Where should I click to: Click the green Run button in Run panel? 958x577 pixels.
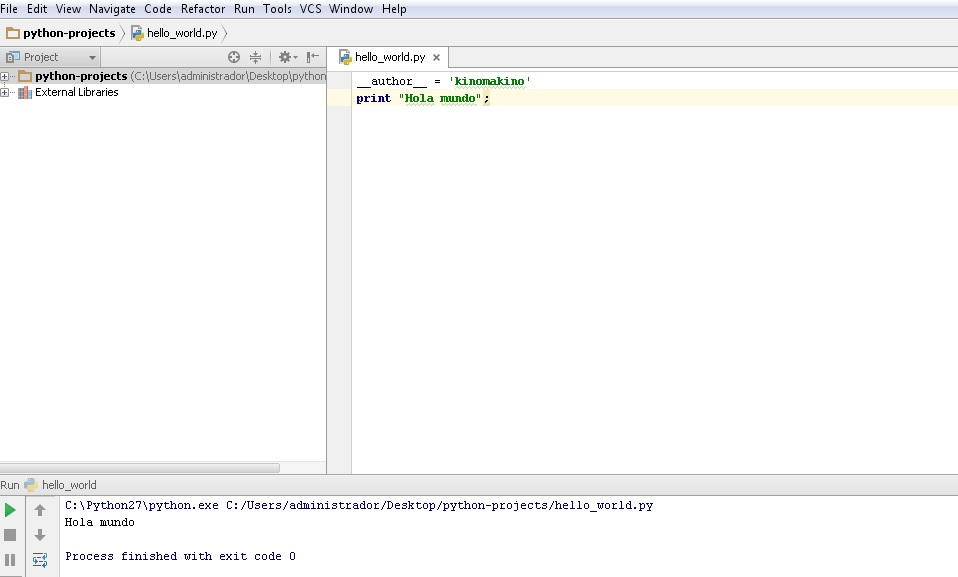(10, 510)
